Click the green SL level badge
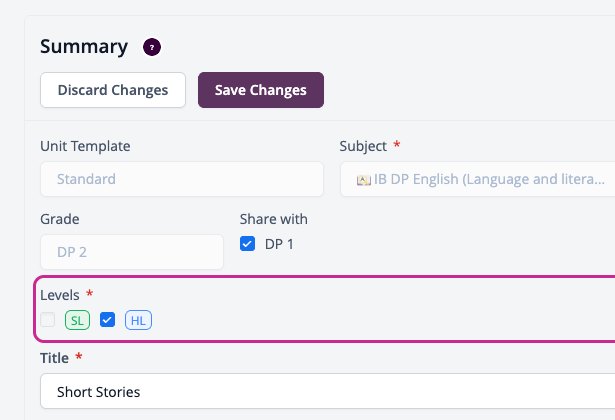Screen dimensions: 615x420 [77, 320]
